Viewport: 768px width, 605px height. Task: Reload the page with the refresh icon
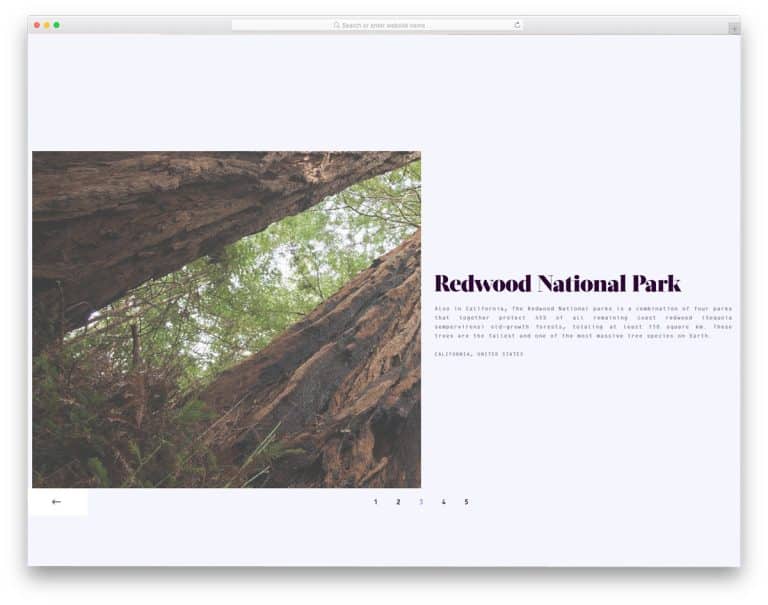pos(517,25)
